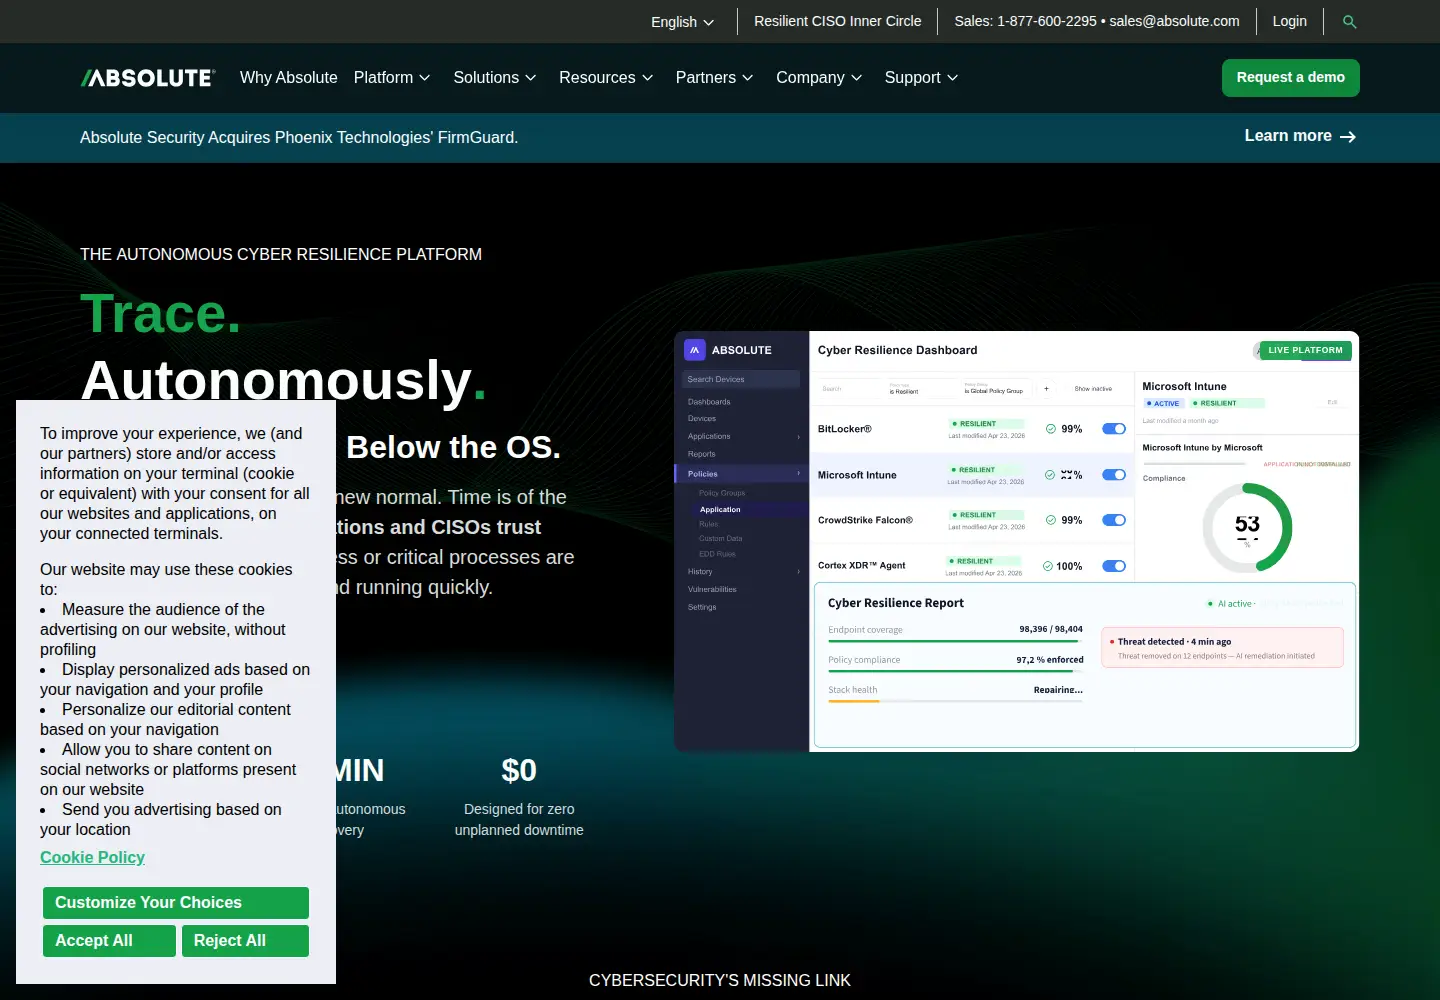
Task: Open Settings in the dashboard sidebar
Action: click(702, 607)
